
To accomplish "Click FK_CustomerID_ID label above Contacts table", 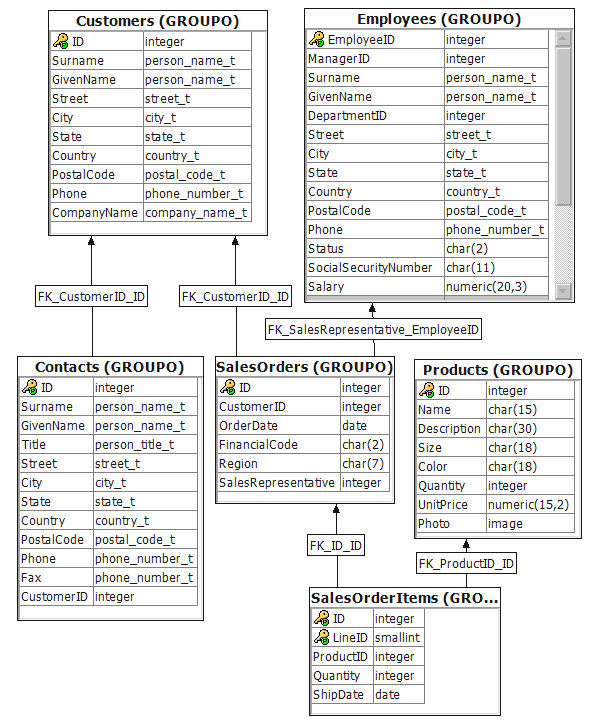I will tap(92, 296).
